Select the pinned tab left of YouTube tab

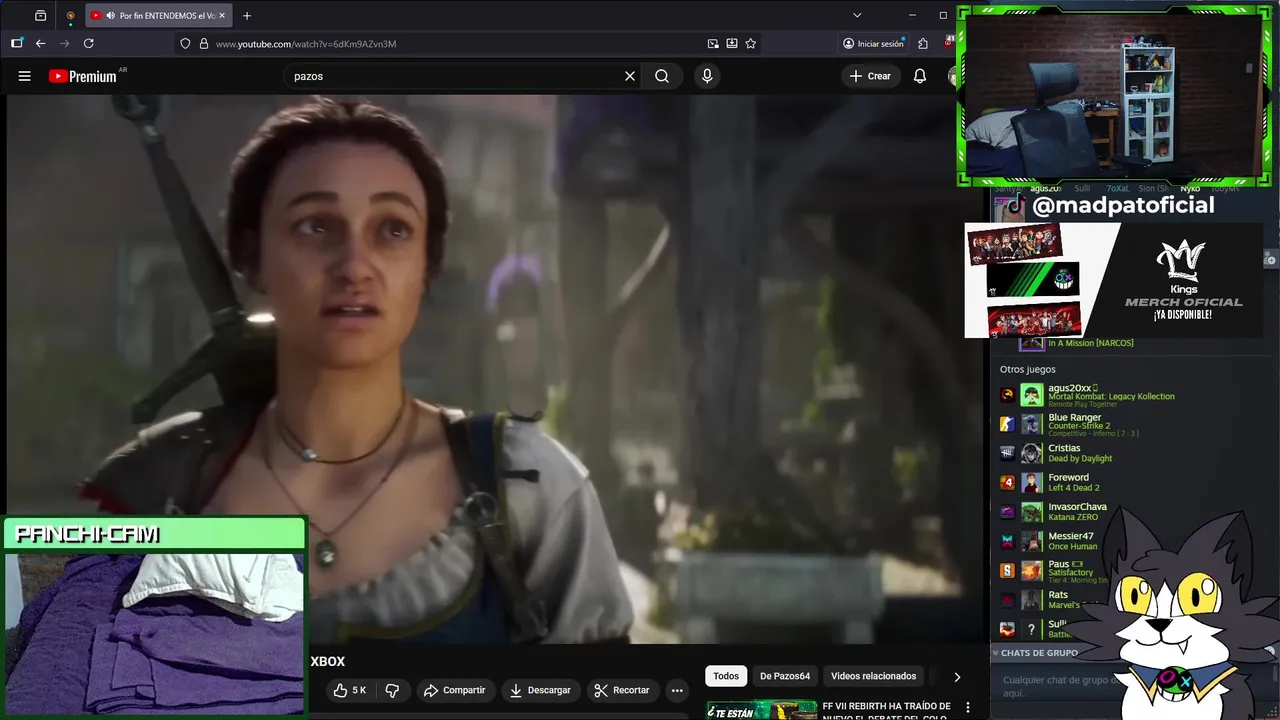70,15
